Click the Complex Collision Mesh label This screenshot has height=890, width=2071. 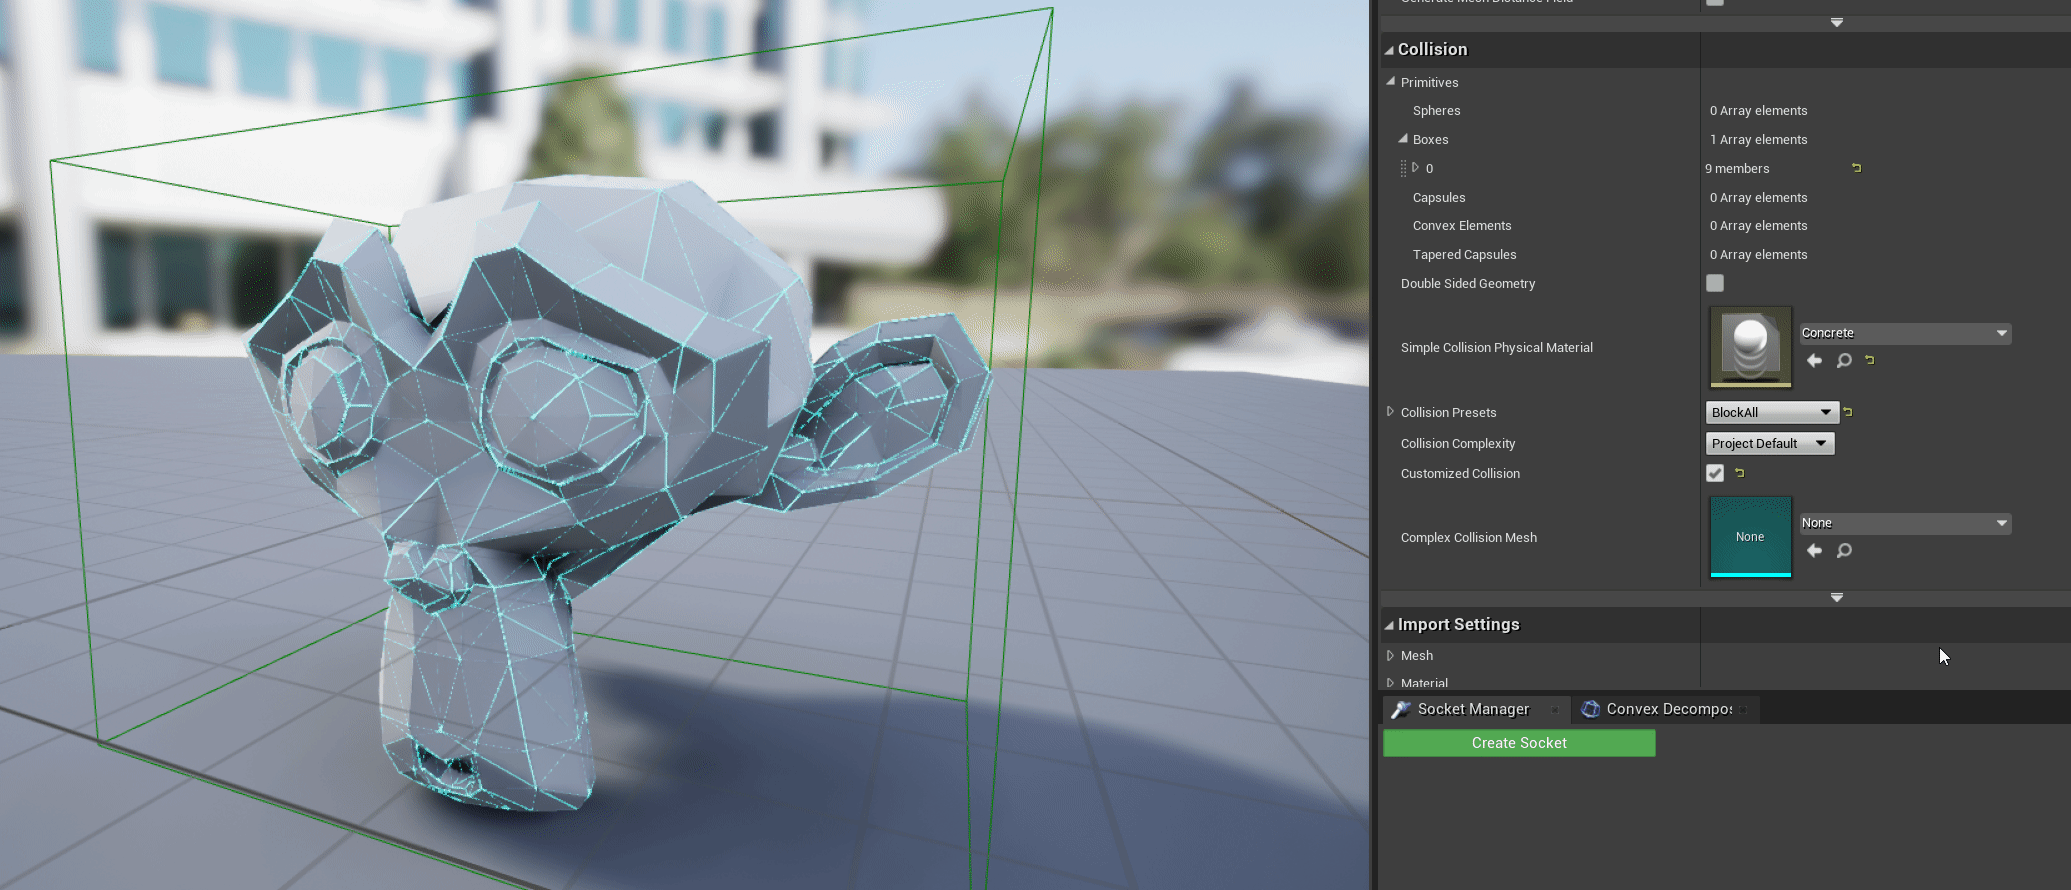(x=1469, y=538)
